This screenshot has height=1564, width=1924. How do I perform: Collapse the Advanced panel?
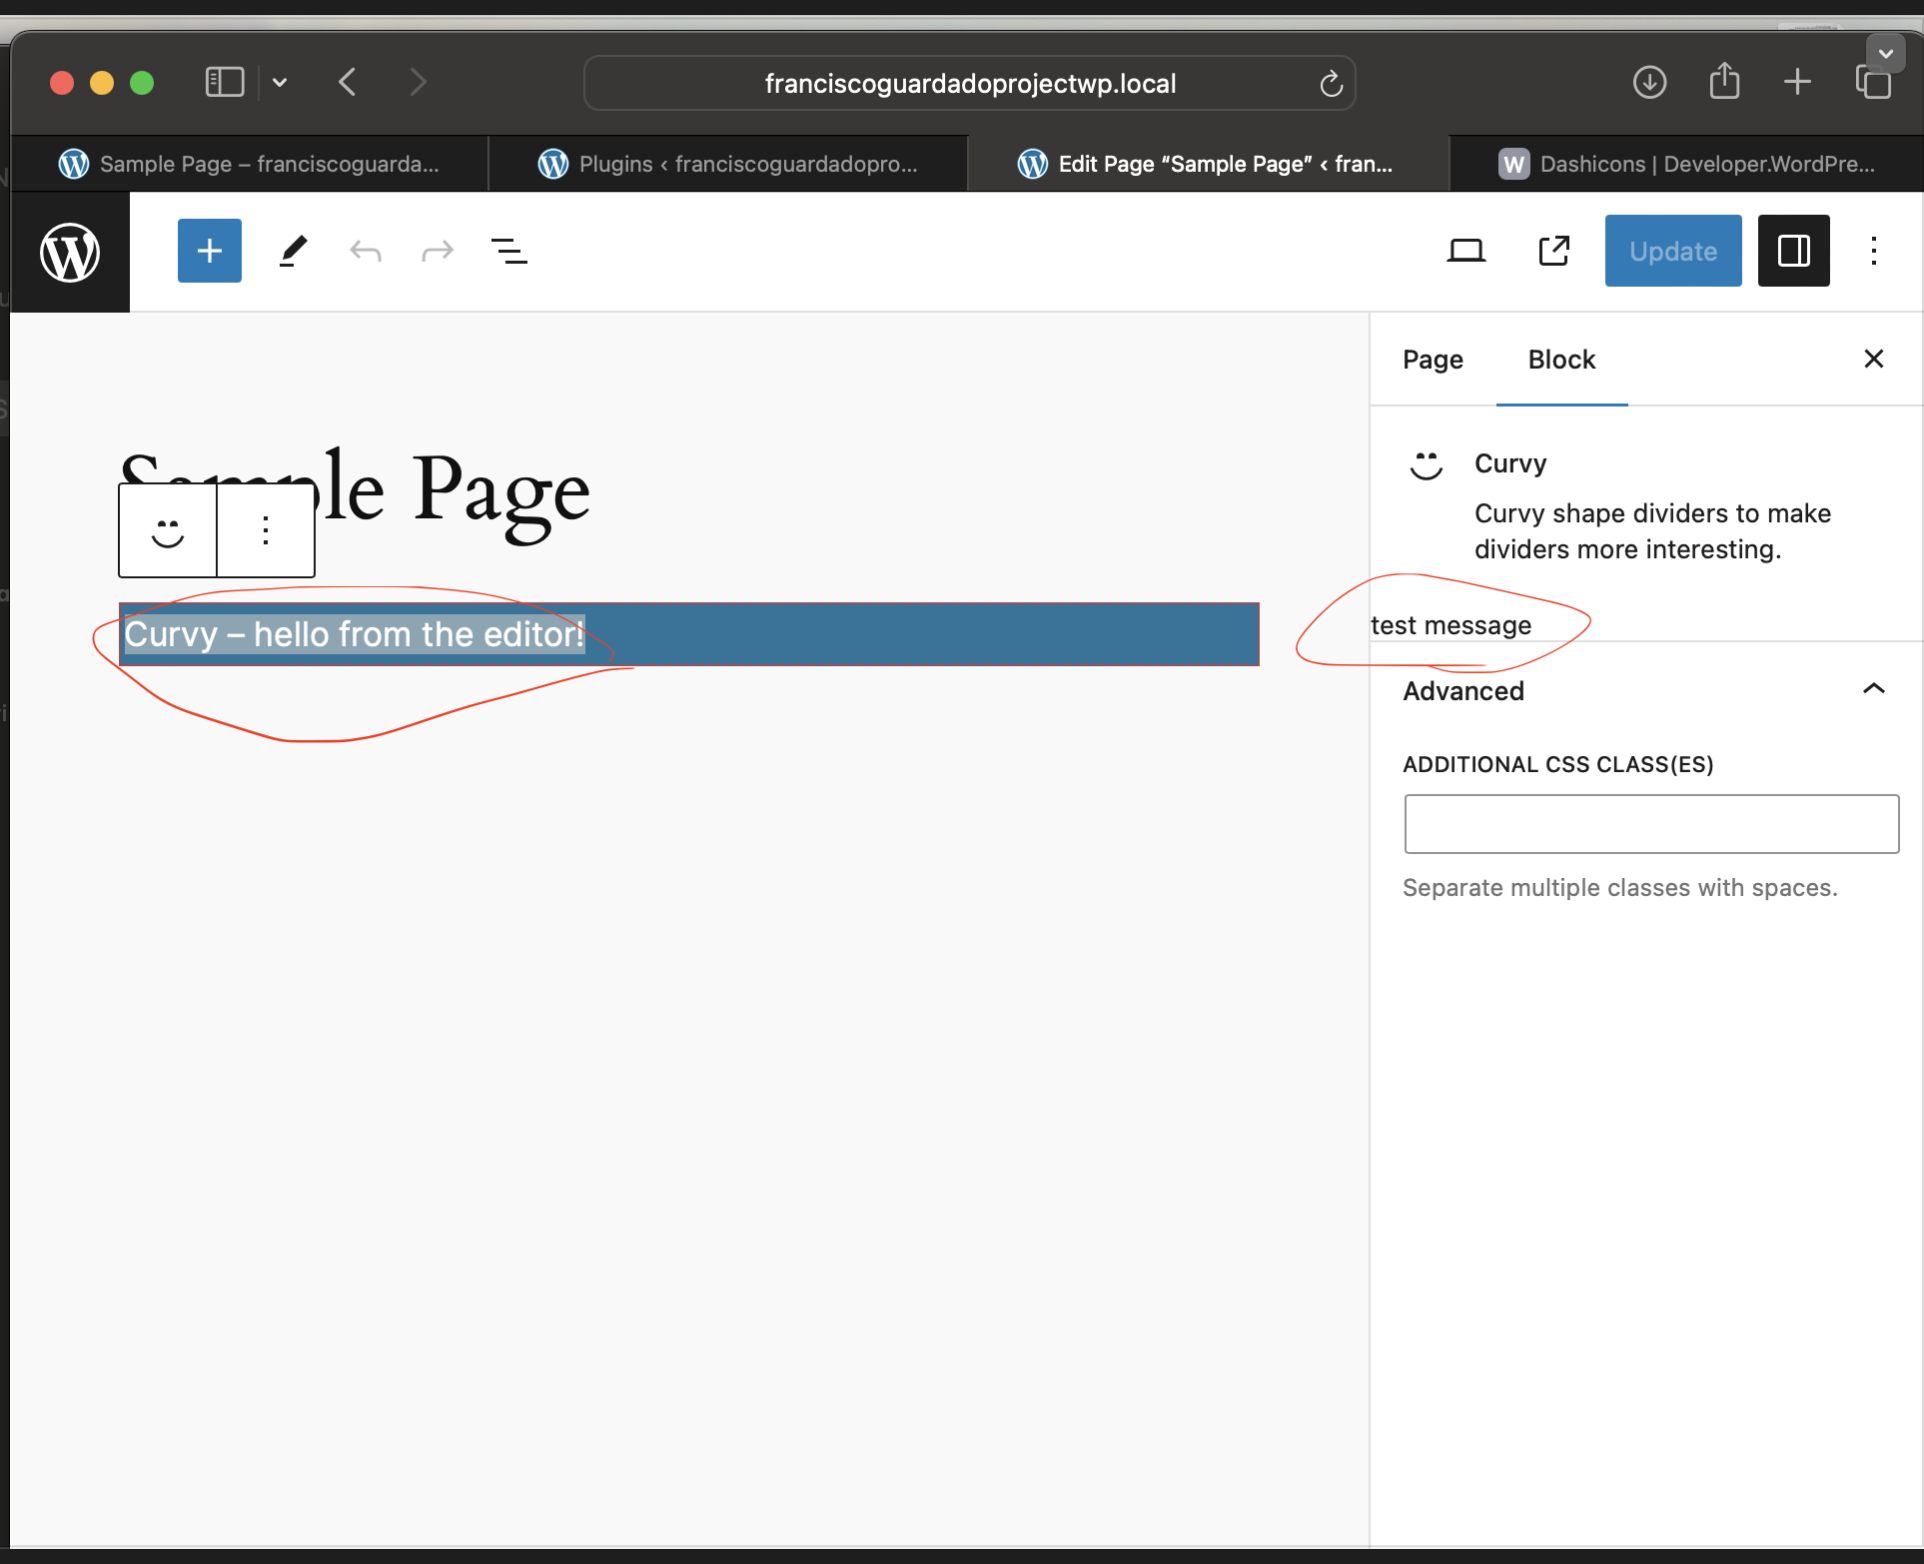click(x=1646, y=691)
